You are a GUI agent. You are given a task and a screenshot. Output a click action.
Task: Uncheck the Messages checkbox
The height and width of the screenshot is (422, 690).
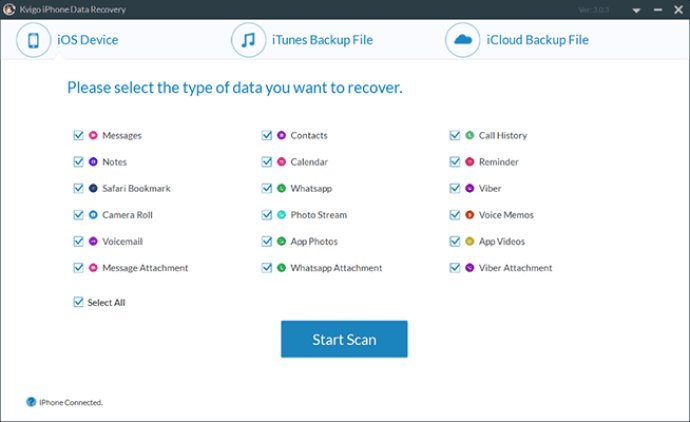tap(78, 135)
